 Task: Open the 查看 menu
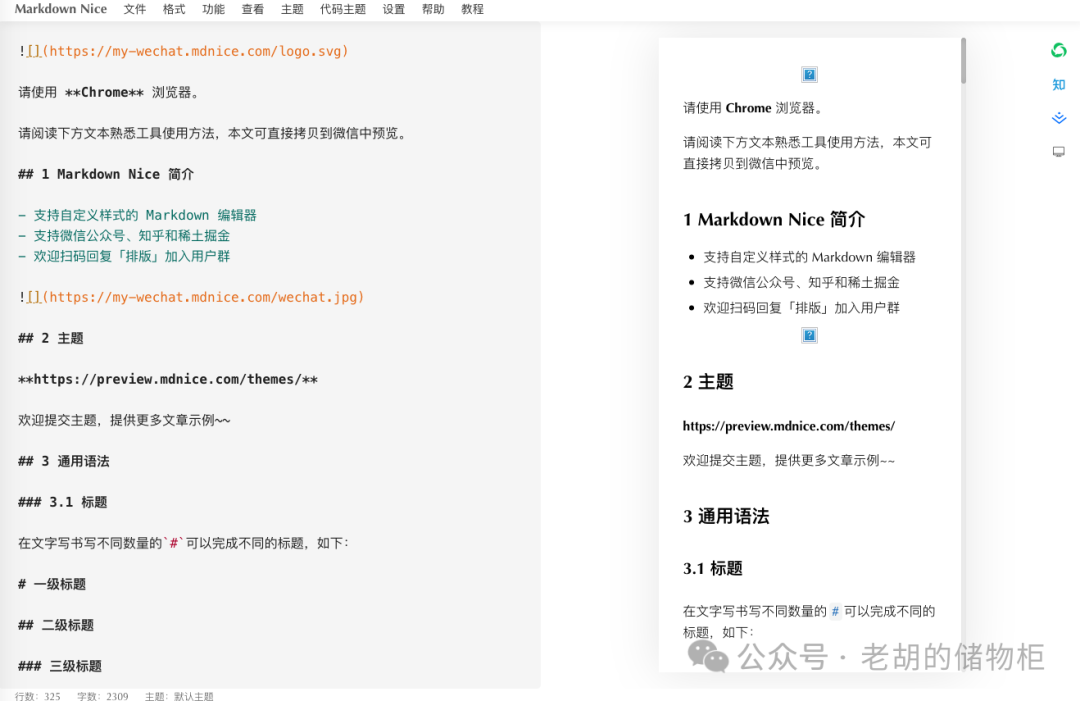tap(253, 9)
